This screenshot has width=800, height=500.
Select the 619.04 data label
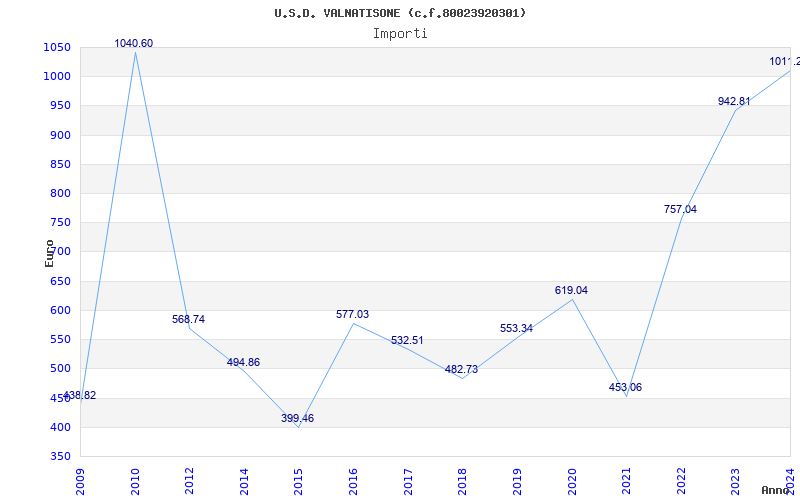(x=571, y=290)
